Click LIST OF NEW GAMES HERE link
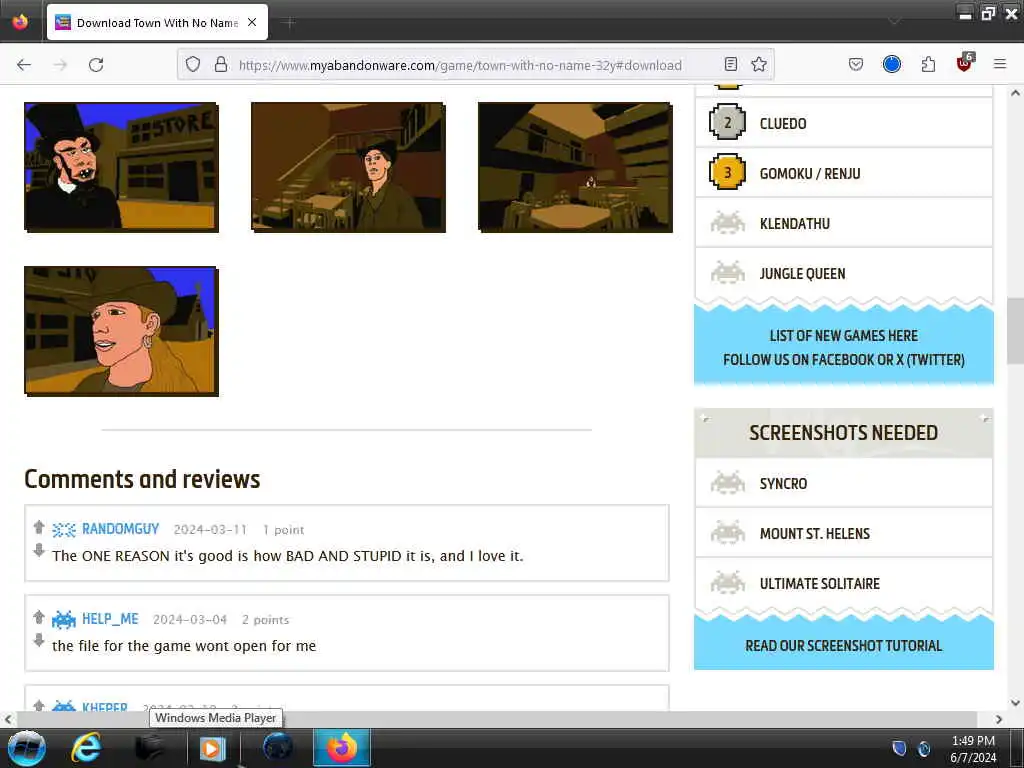 click(844, 336)
